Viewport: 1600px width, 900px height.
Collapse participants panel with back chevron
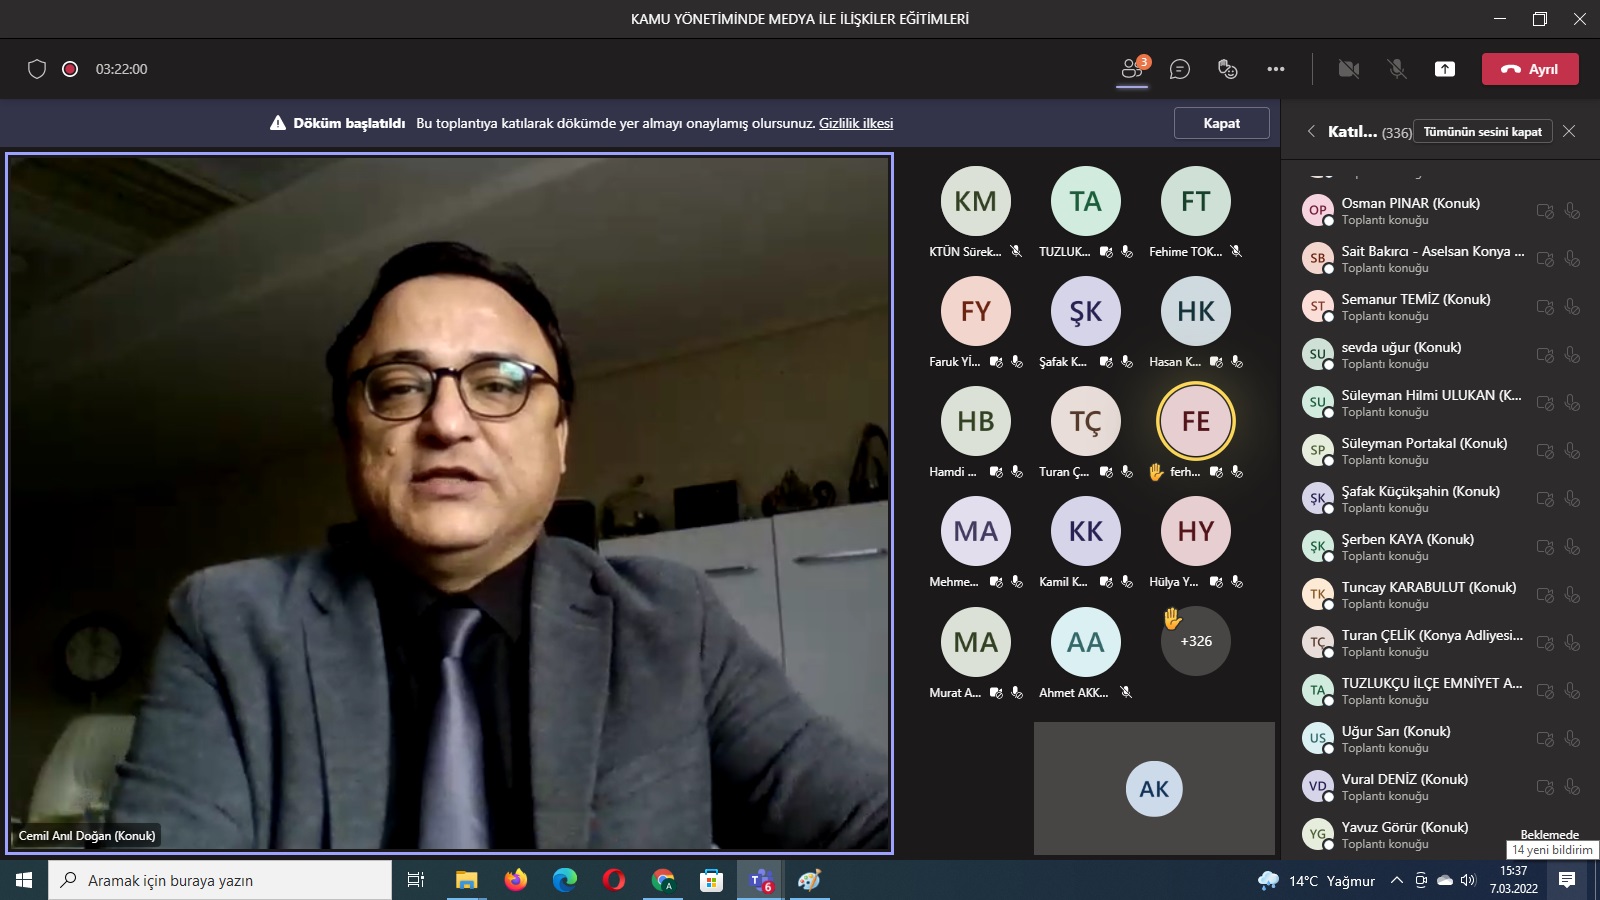(x=1311, y=131)
